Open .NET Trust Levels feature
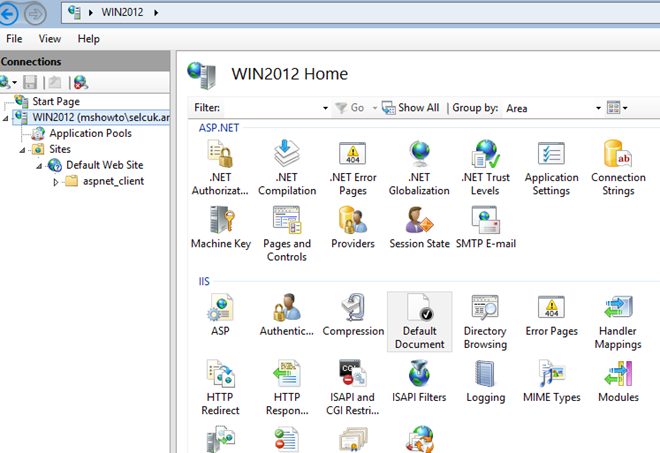 coord(485,168)
